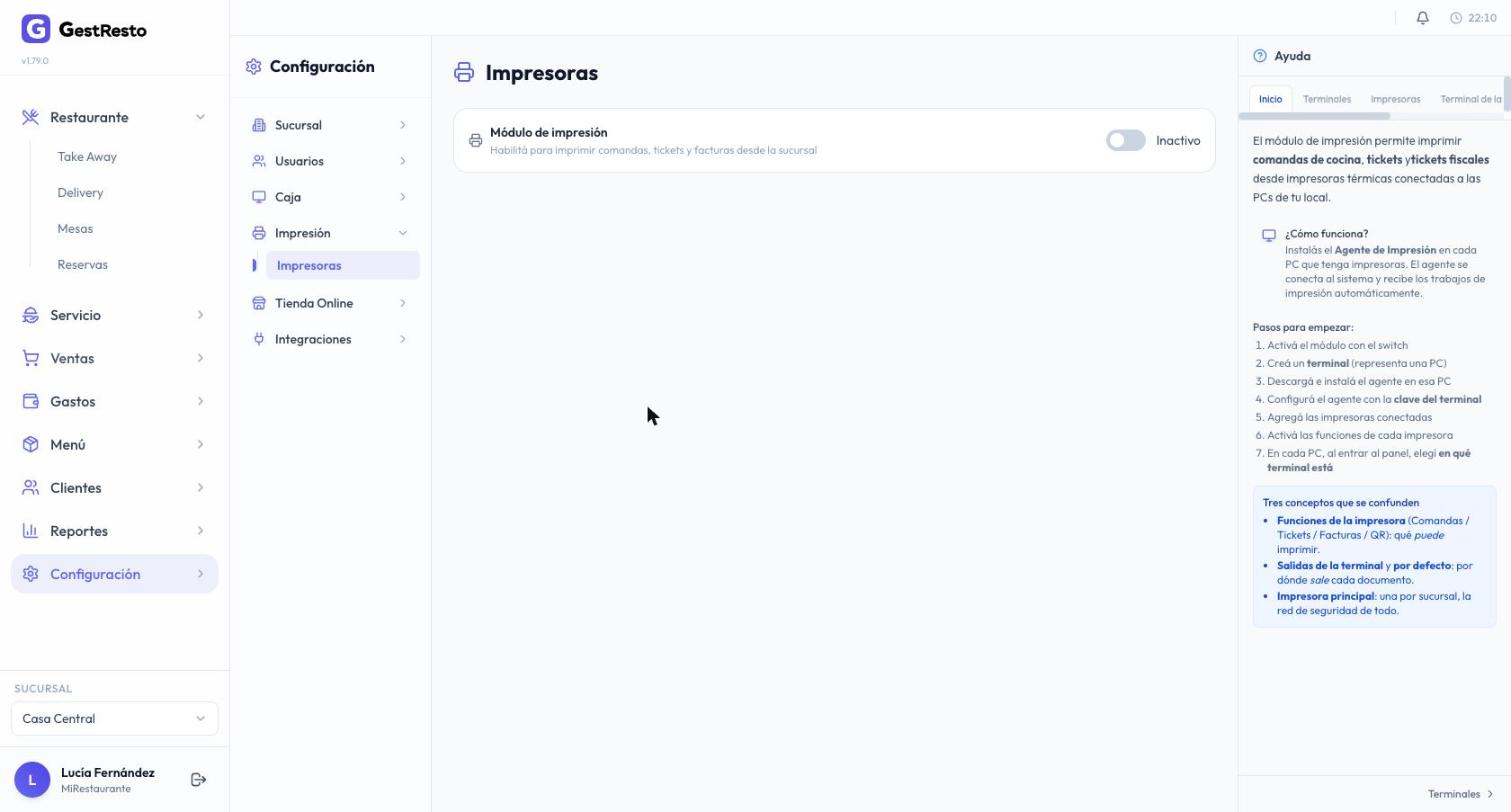The height and width of the screenshot is (812, 1511).
Task: Switch to the Impresoras help tab
Action: (x=1395, y=99)
